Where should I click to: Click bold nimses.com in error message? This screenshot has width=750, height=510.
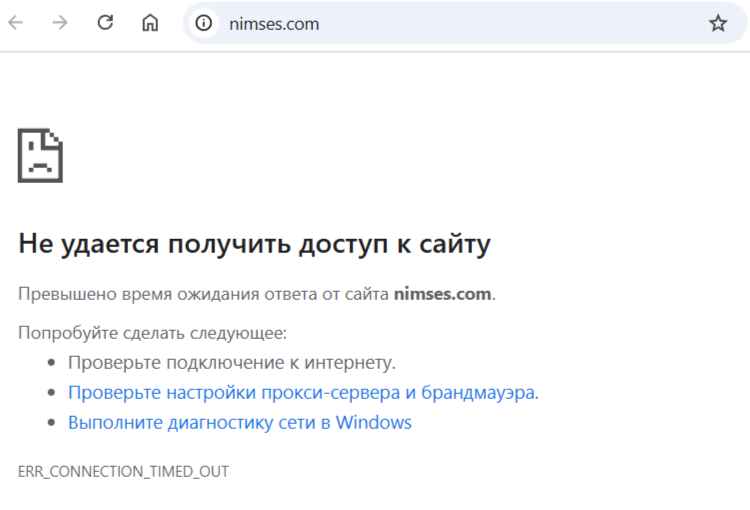tap(442, 294)
